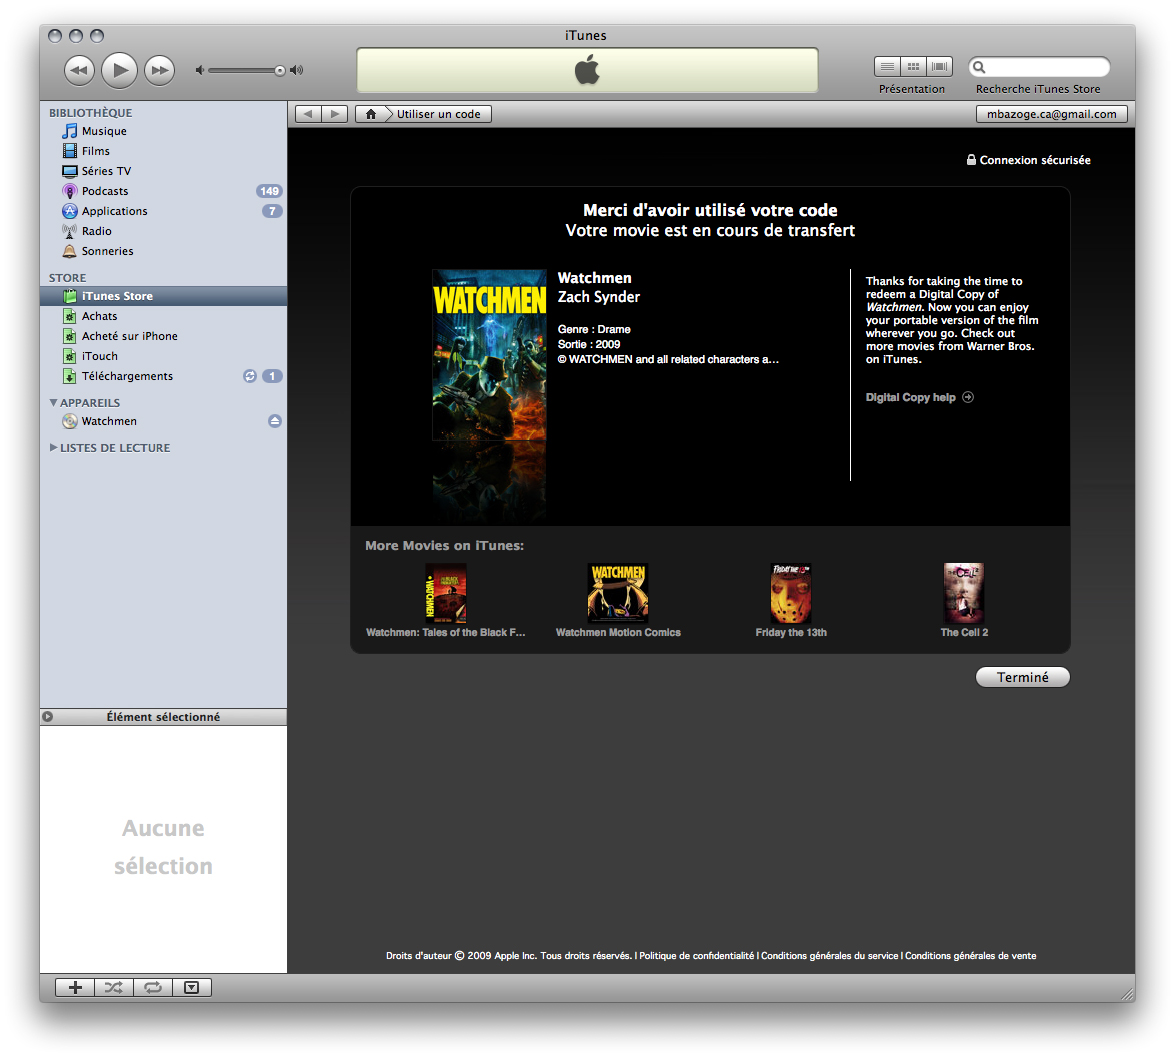Click the Watchmen: Tales of the Black F... title link
The width and height of the screenshot is (1175, 1057).
click(446, 632)
